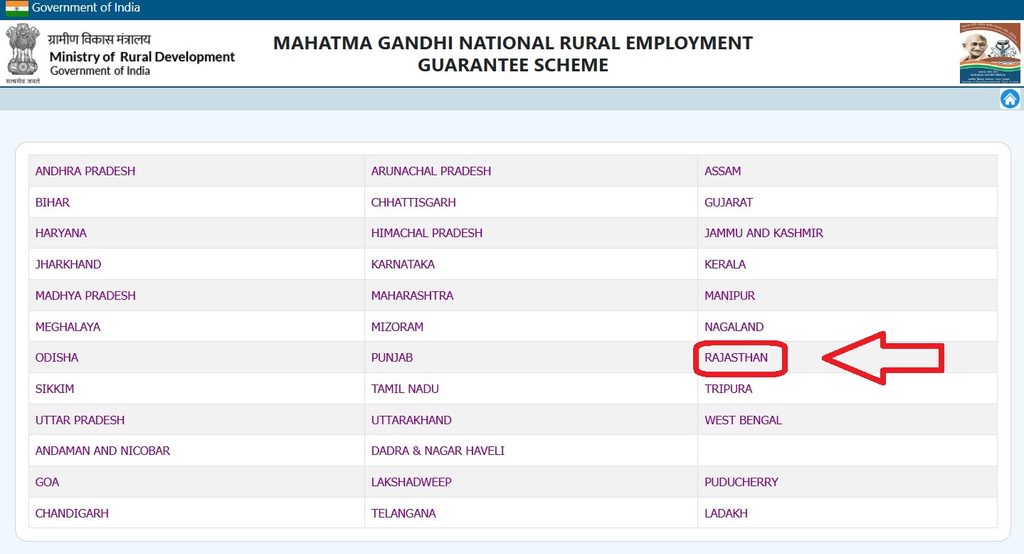Open the Odisha state link
1024x554 pixels.
tap(57, 358)
